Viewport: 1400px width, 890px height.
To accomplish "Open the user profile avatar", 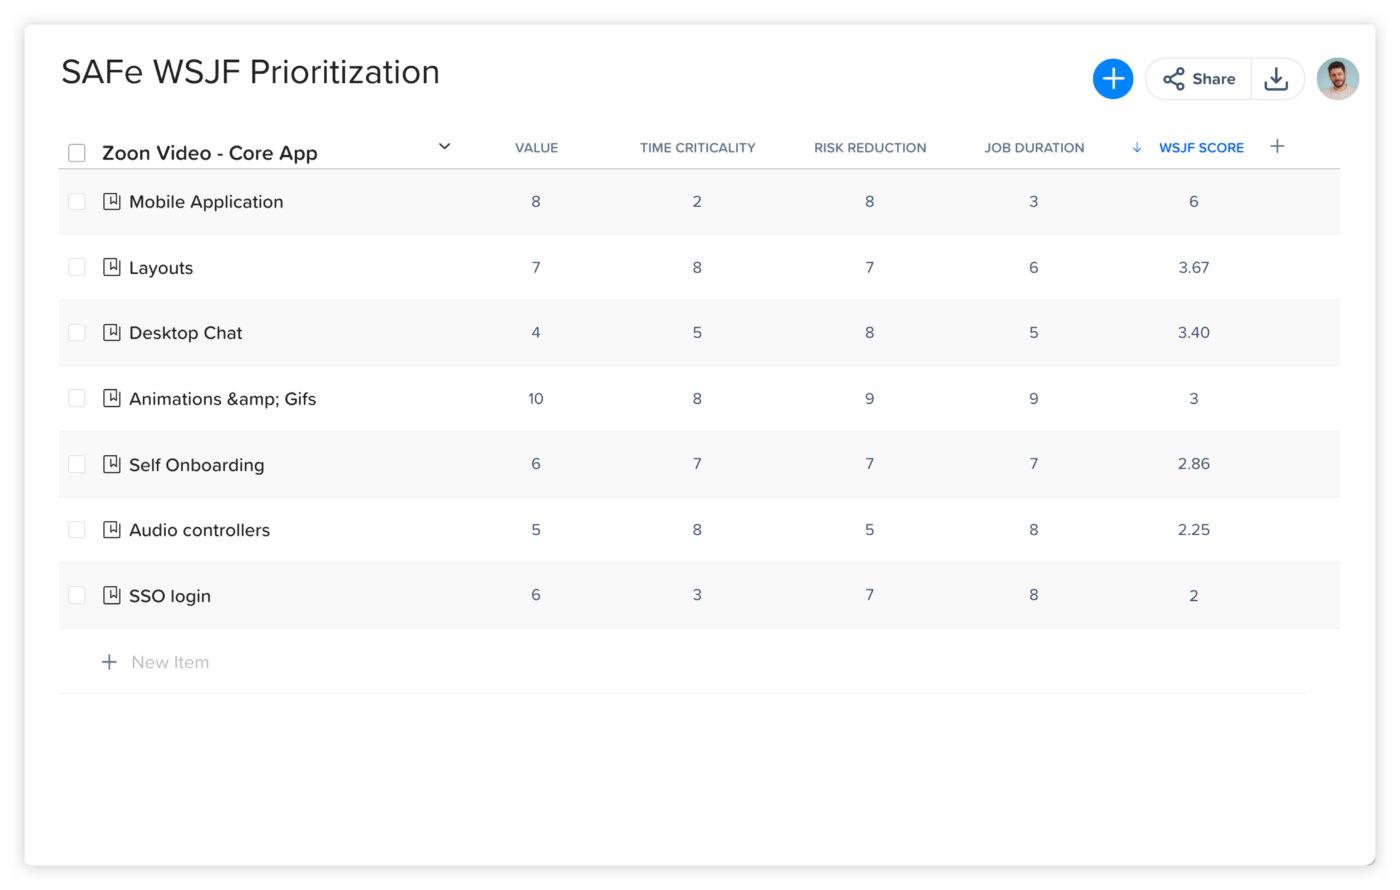I will pos(1337,78).
